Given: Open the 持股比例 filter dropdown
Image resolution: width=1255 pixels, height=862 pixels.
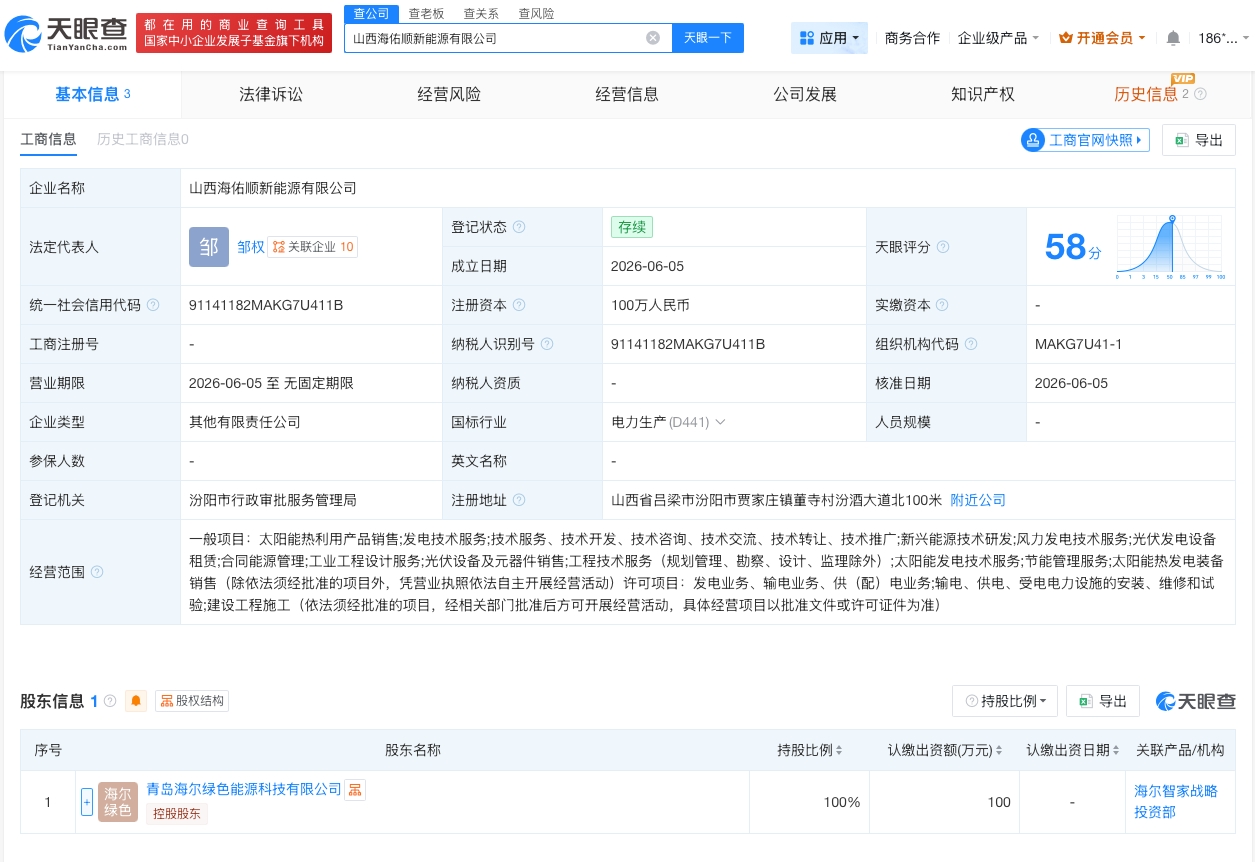Looking at the screenshot, I should (x=1005, y=701).
